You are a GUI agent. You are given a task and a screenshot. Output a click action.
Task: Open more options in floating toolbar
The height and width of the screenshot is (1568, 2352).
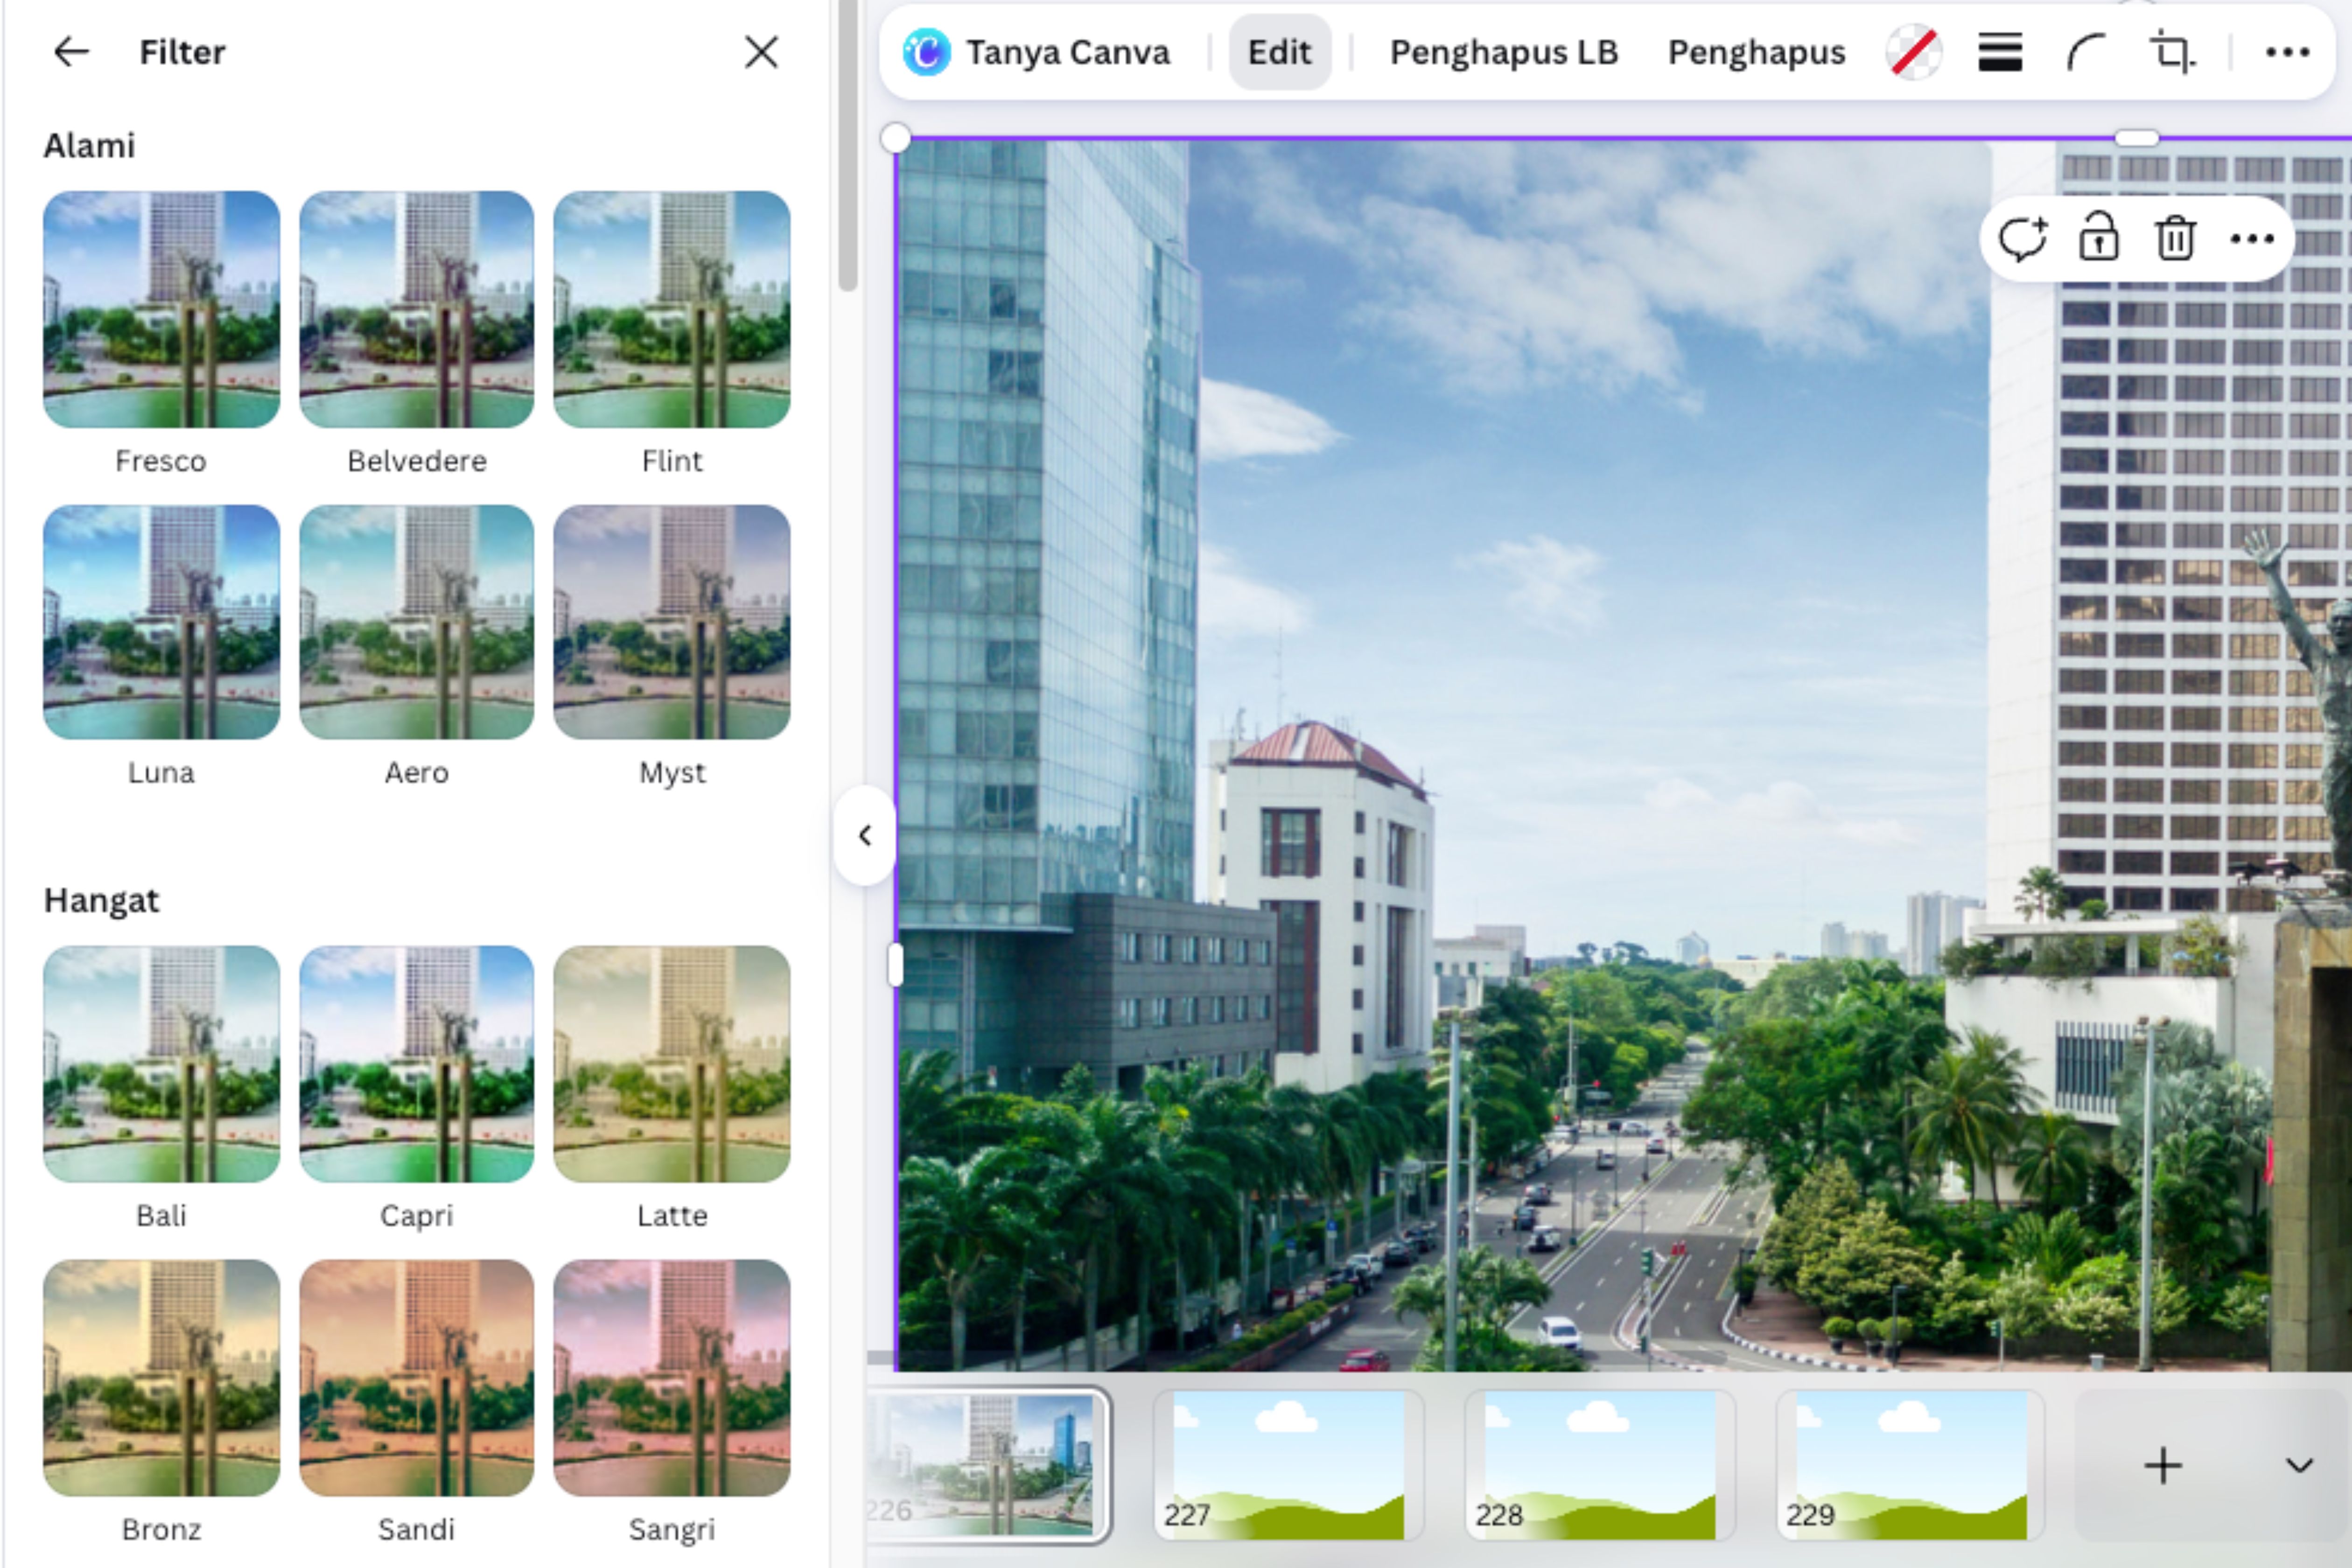(2252, 239)
